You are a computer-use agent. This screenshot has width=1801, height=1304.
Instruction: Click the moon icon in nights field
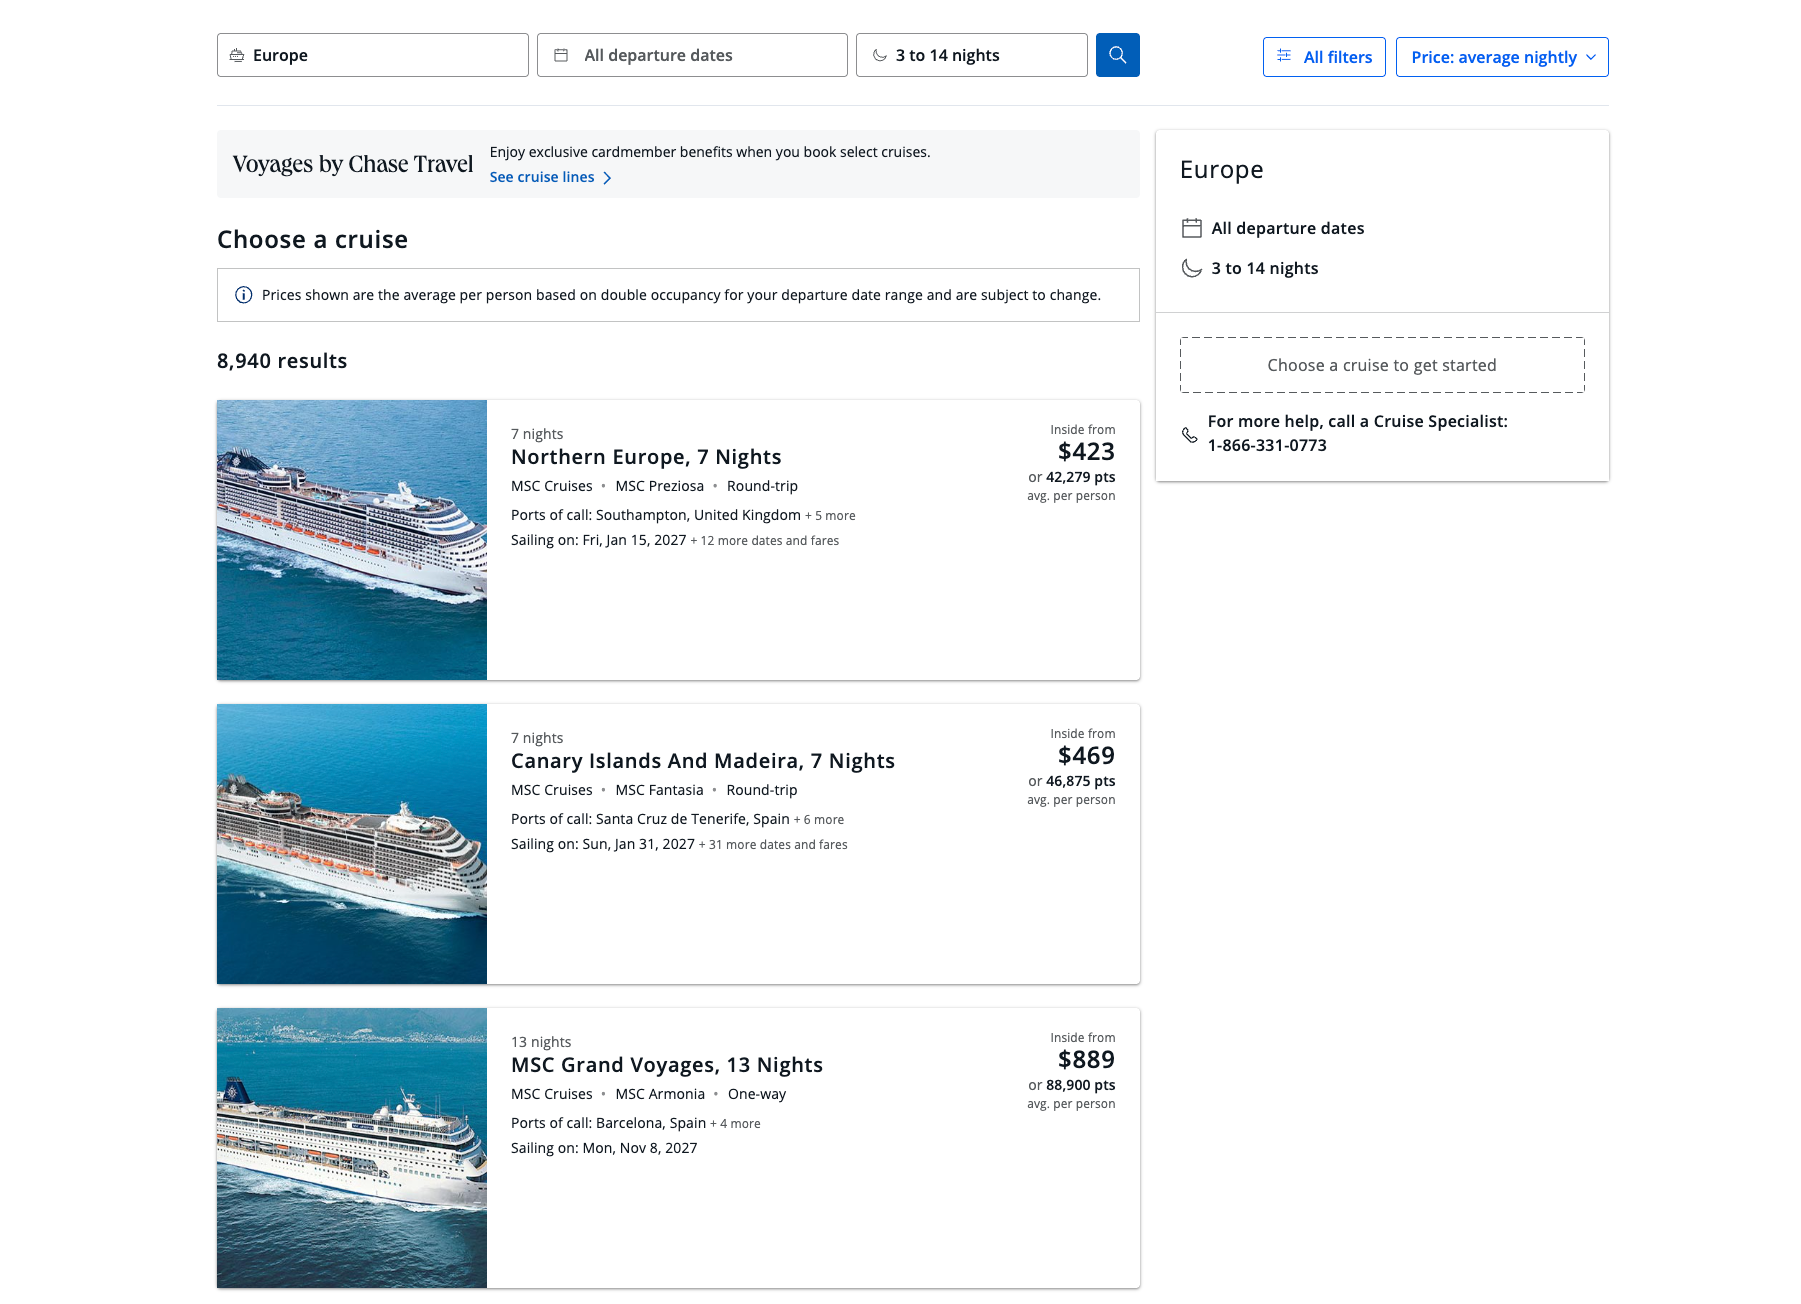[x=880, y=56]
